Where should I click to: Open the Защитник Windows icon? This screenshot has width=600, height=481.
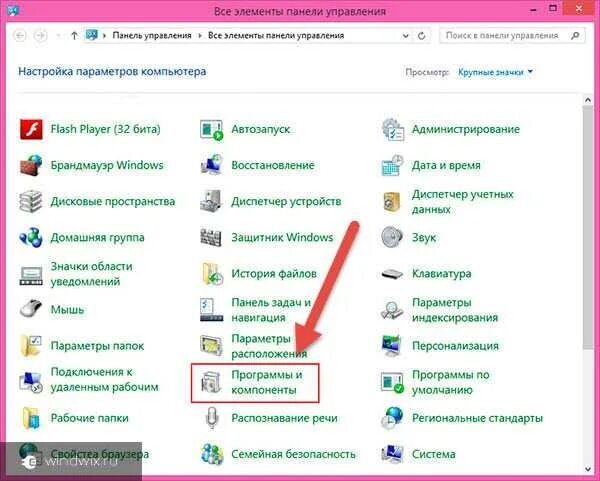(x=212, y=237)
